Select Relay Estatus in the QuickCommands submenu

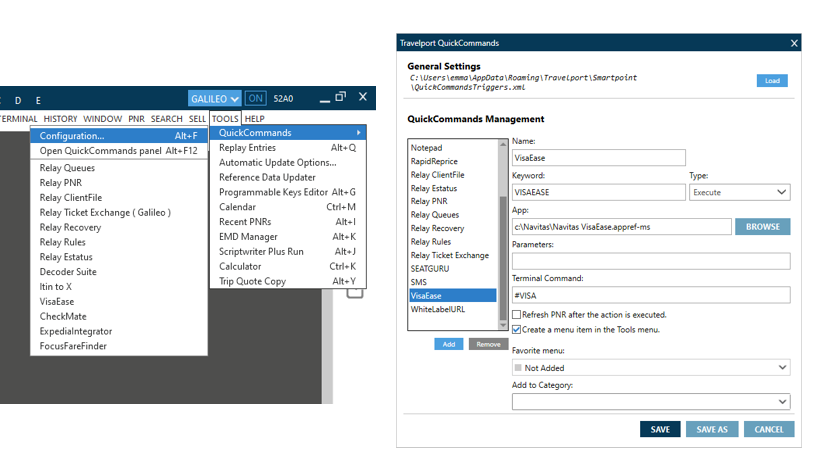point(66,257)
